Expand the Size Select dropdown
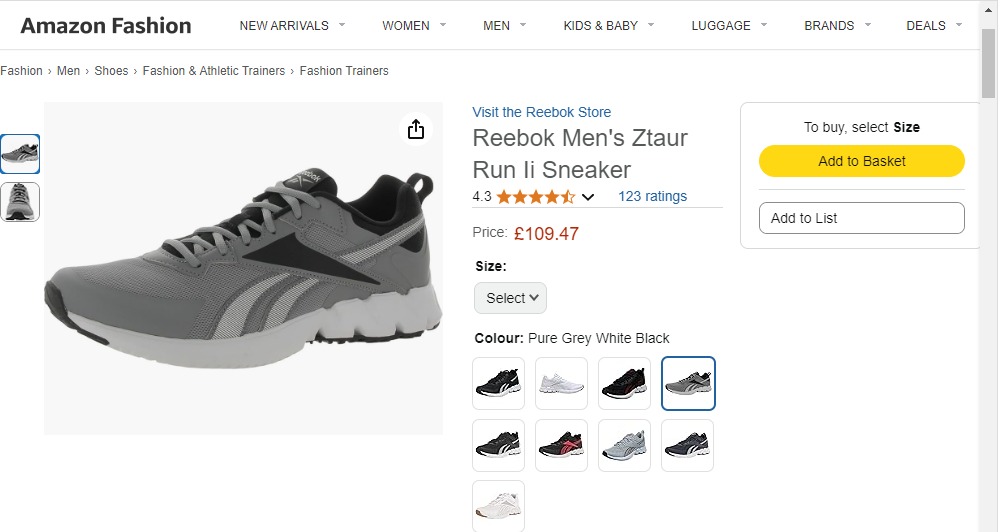Image resolution: width=1000 pixels, height=532 pixels. click(x=511, y=298)
